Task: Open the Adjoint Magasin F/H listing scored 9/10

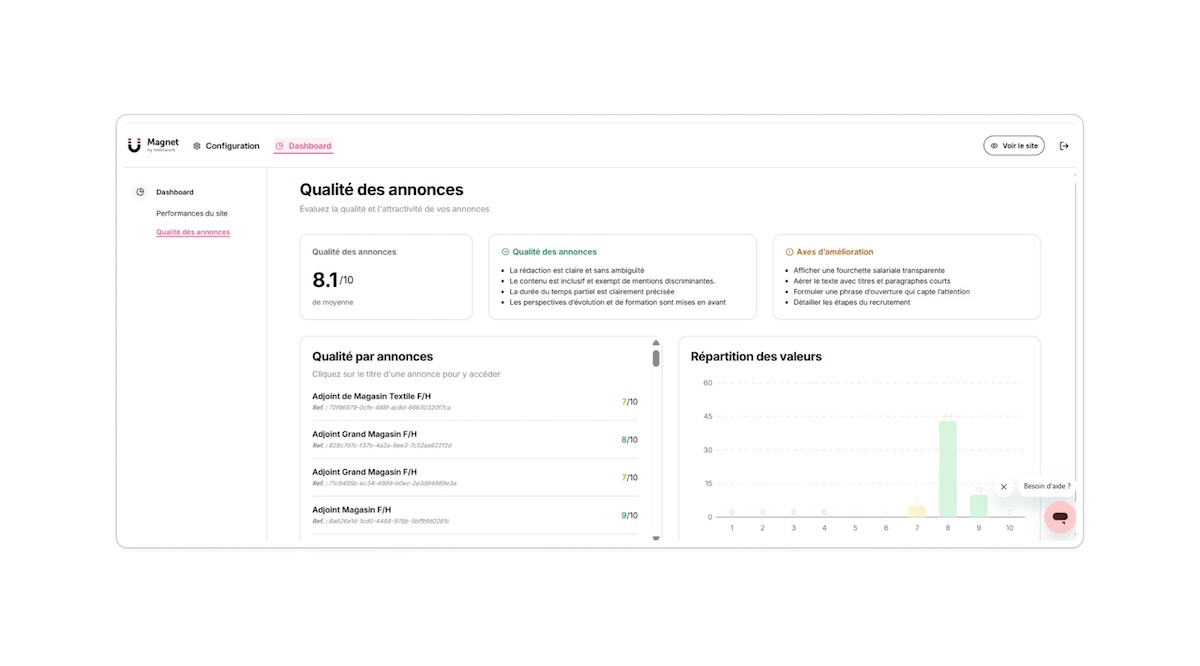Action: (351, 510)
